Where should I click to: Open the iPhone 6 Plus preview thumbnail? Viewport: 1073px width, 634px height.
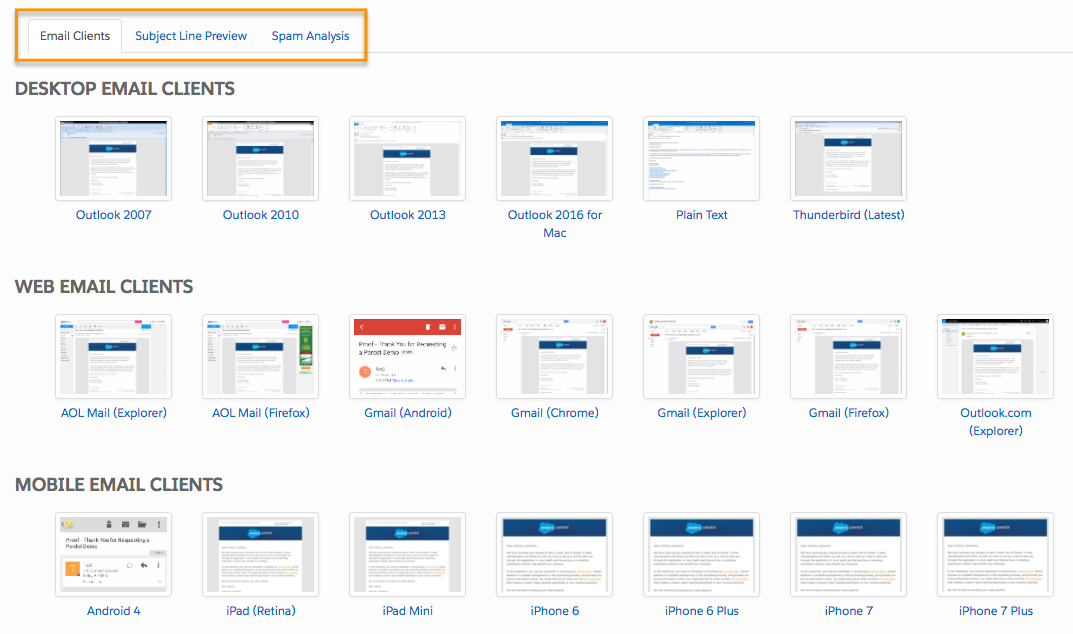click(701, 555)
